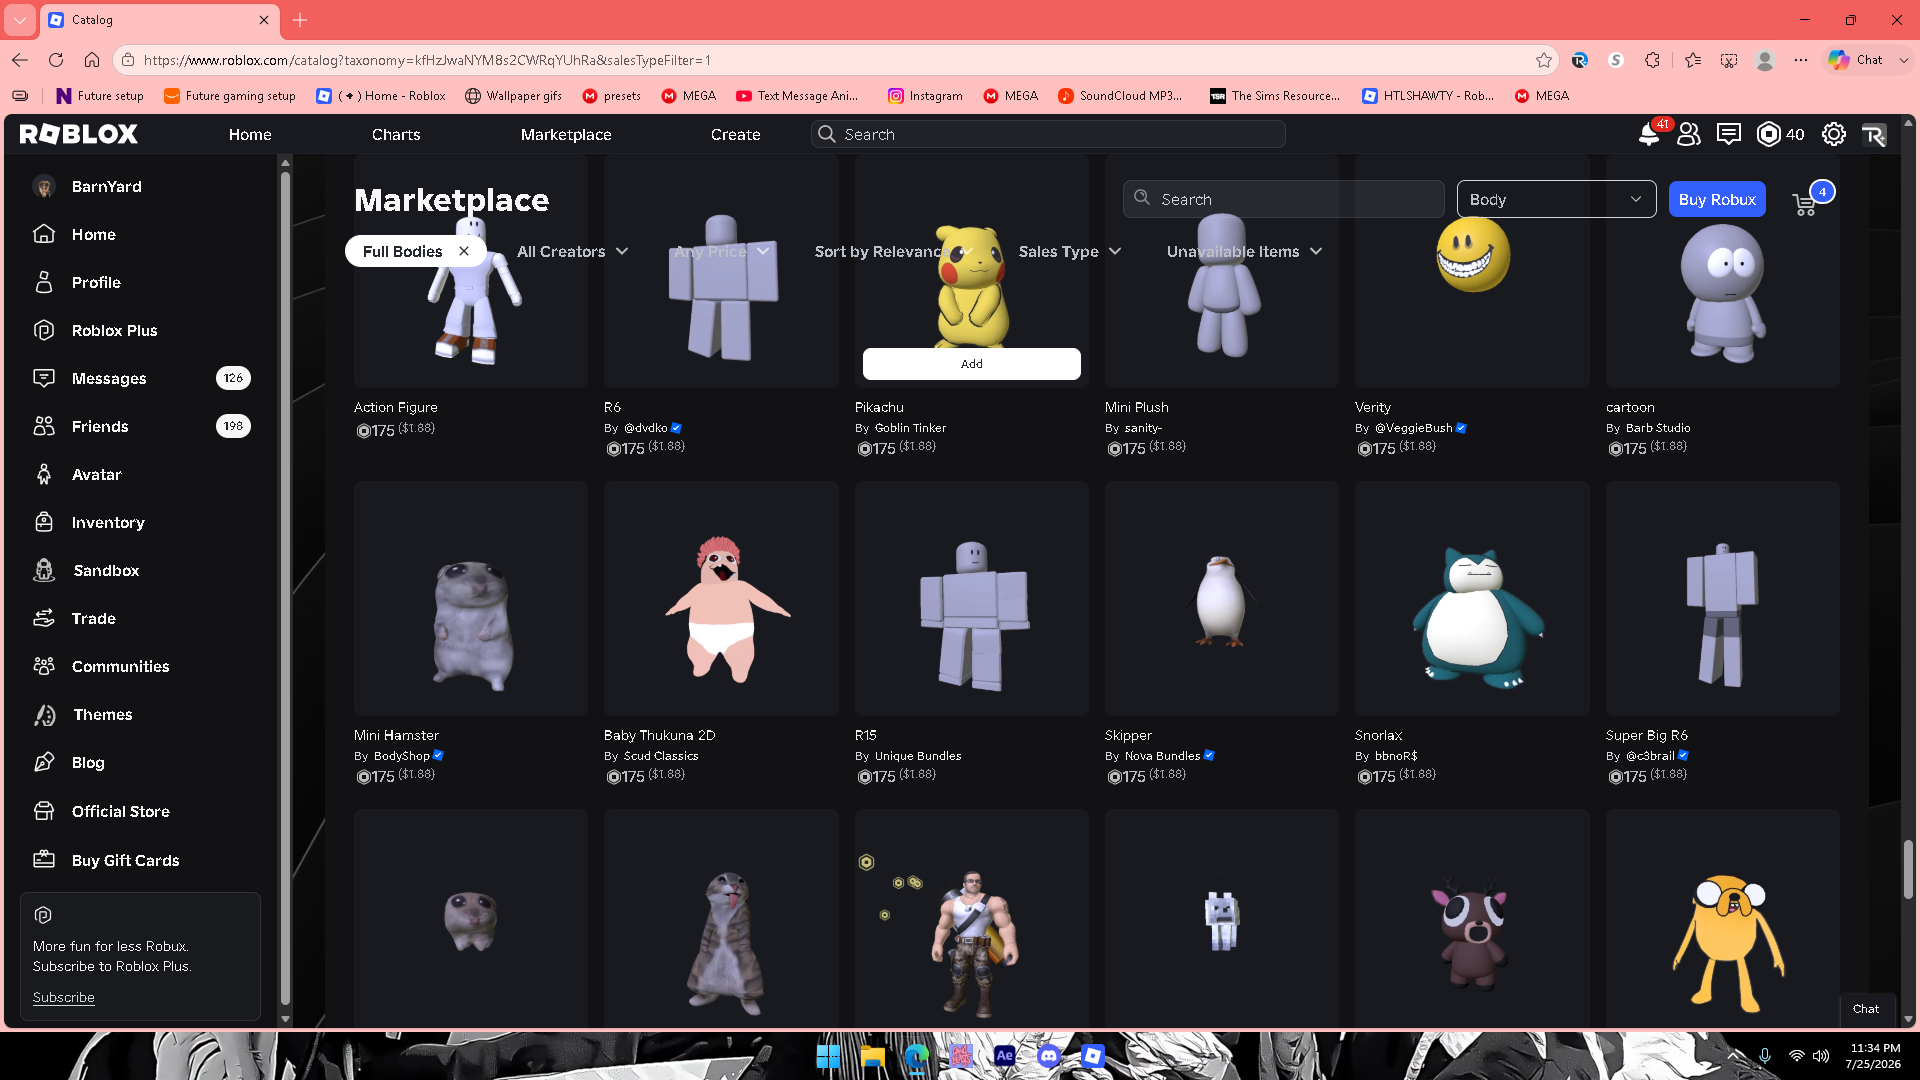Open the Wallpaper gifs bookmark
Screen dimensions: 1920x1080
point(513,96)
